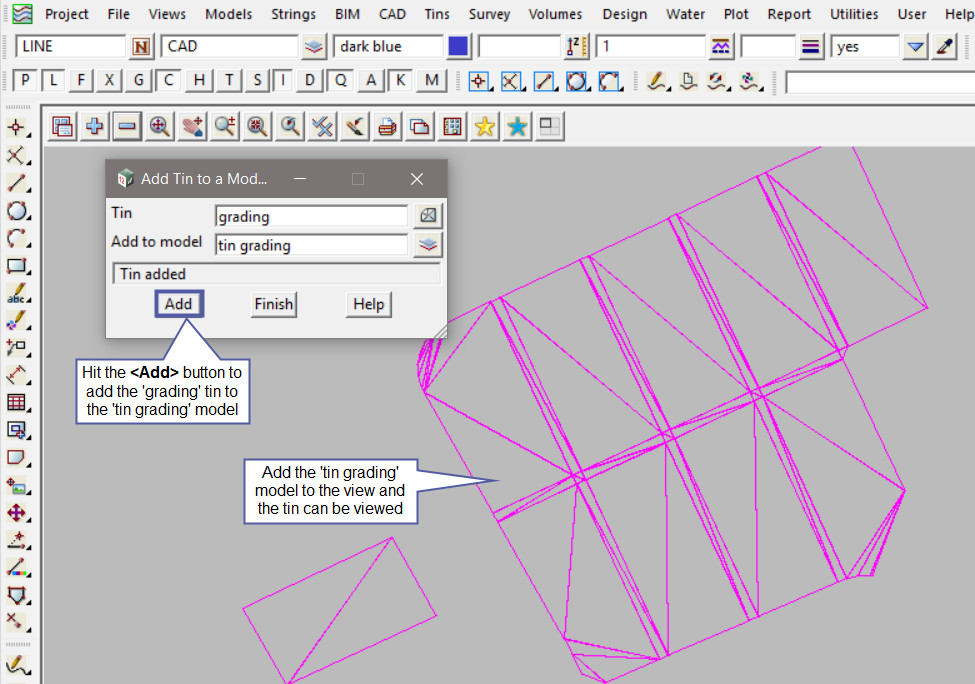Screen dimensions: 975x684
Task: Click the print view icon
Action: click(387, 126)
